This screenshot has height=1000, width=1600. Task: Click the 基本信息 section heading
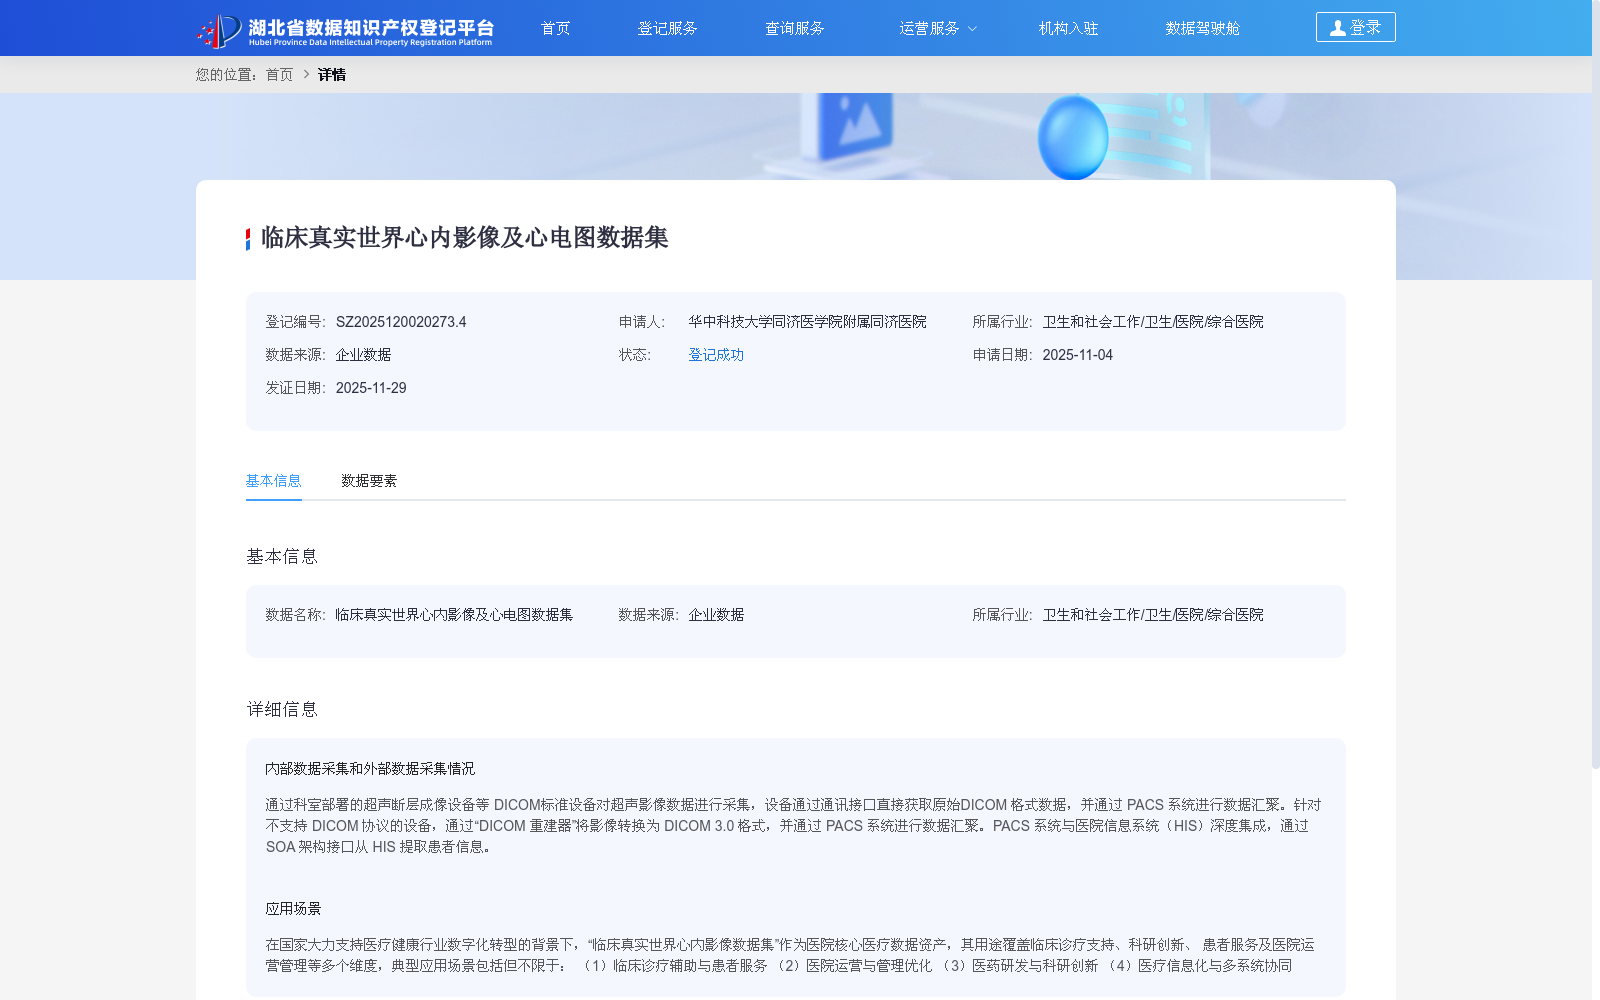(282, 557)
